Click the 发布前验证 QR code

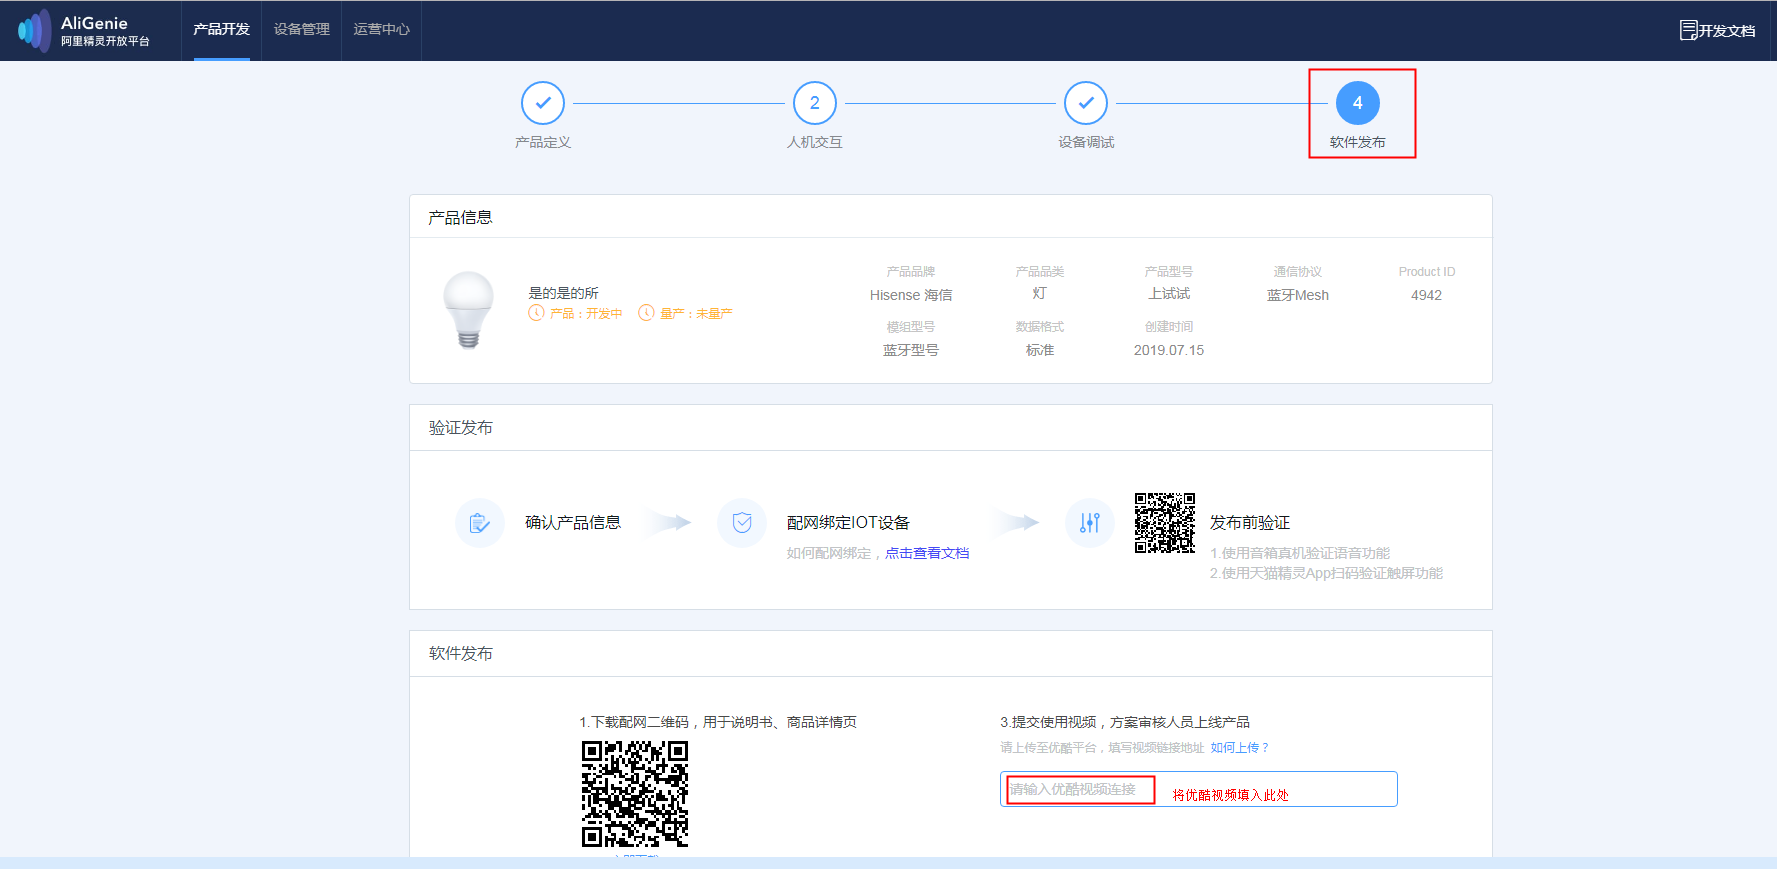[x=1165, y=523]
